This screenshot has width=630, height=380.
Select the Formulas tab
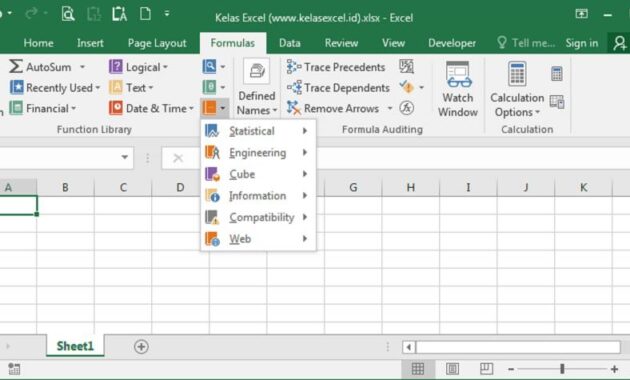pyautogui.click(x=233, y=43)
